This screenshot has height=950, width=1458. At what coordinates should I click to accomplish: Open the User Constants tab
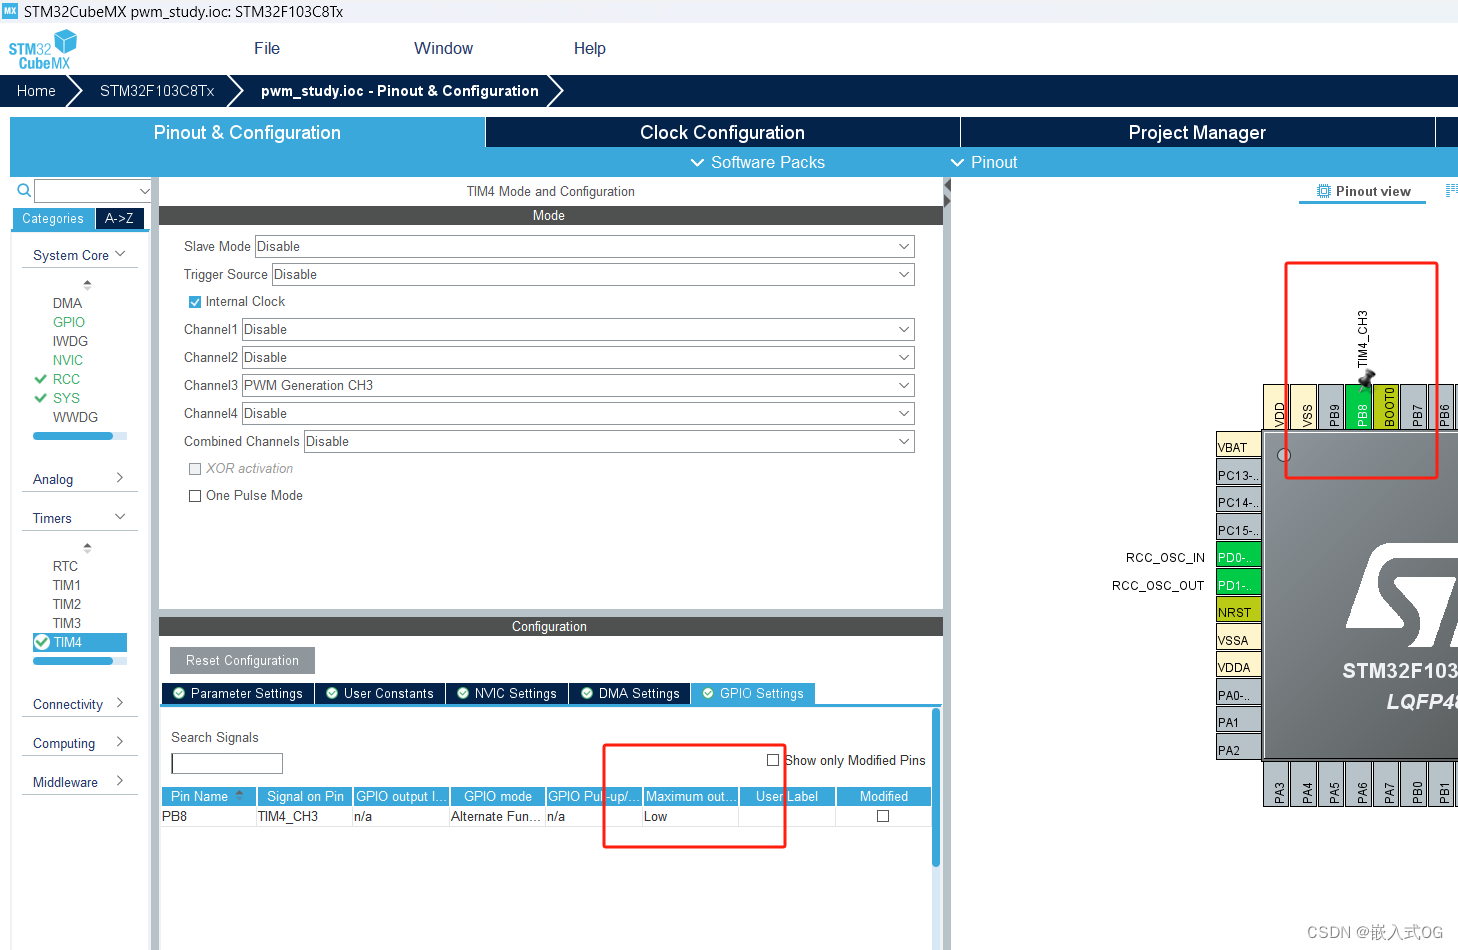click(380, 693)
